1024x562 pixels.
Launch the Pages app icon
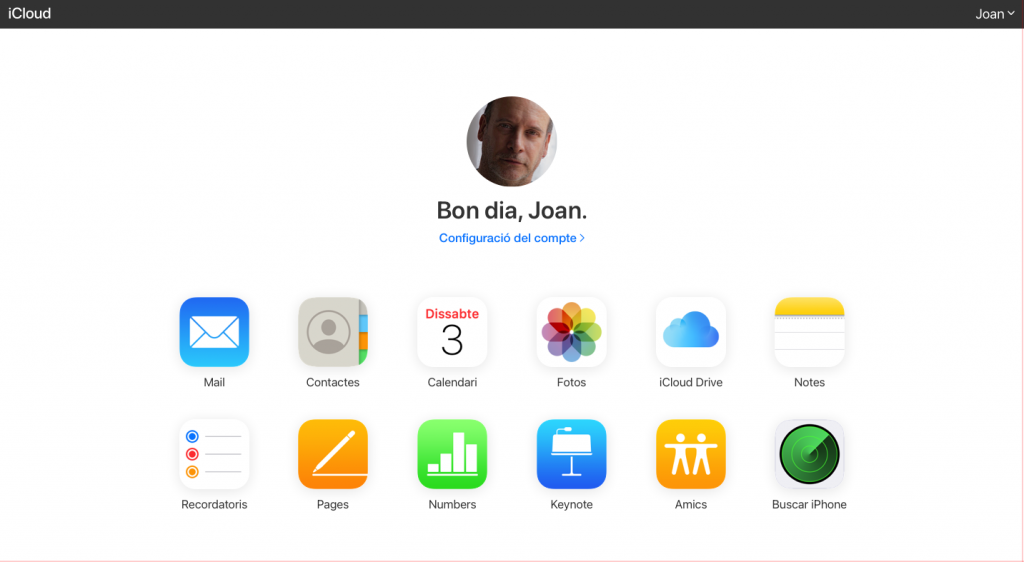pos(333,454)
